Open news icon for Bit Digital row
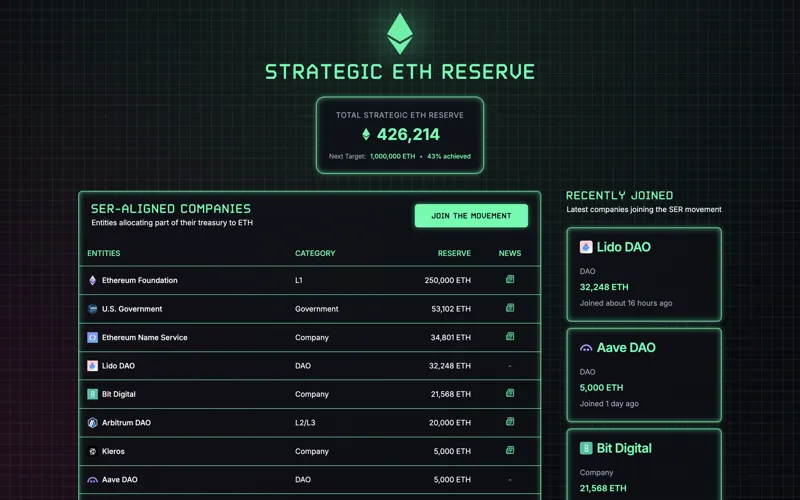Image resolution: width=800 pixels, height=500 pixels. pos(510,393)
